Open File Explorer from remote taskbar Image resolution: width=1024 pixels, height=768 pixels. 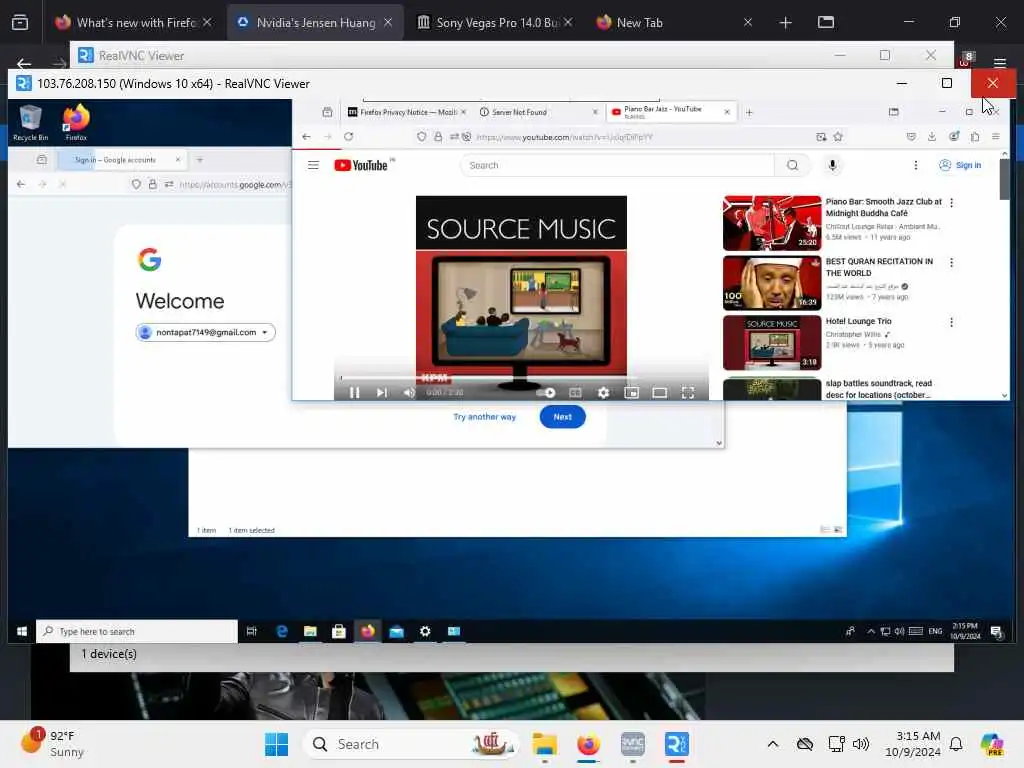click(x=310, y=632)
